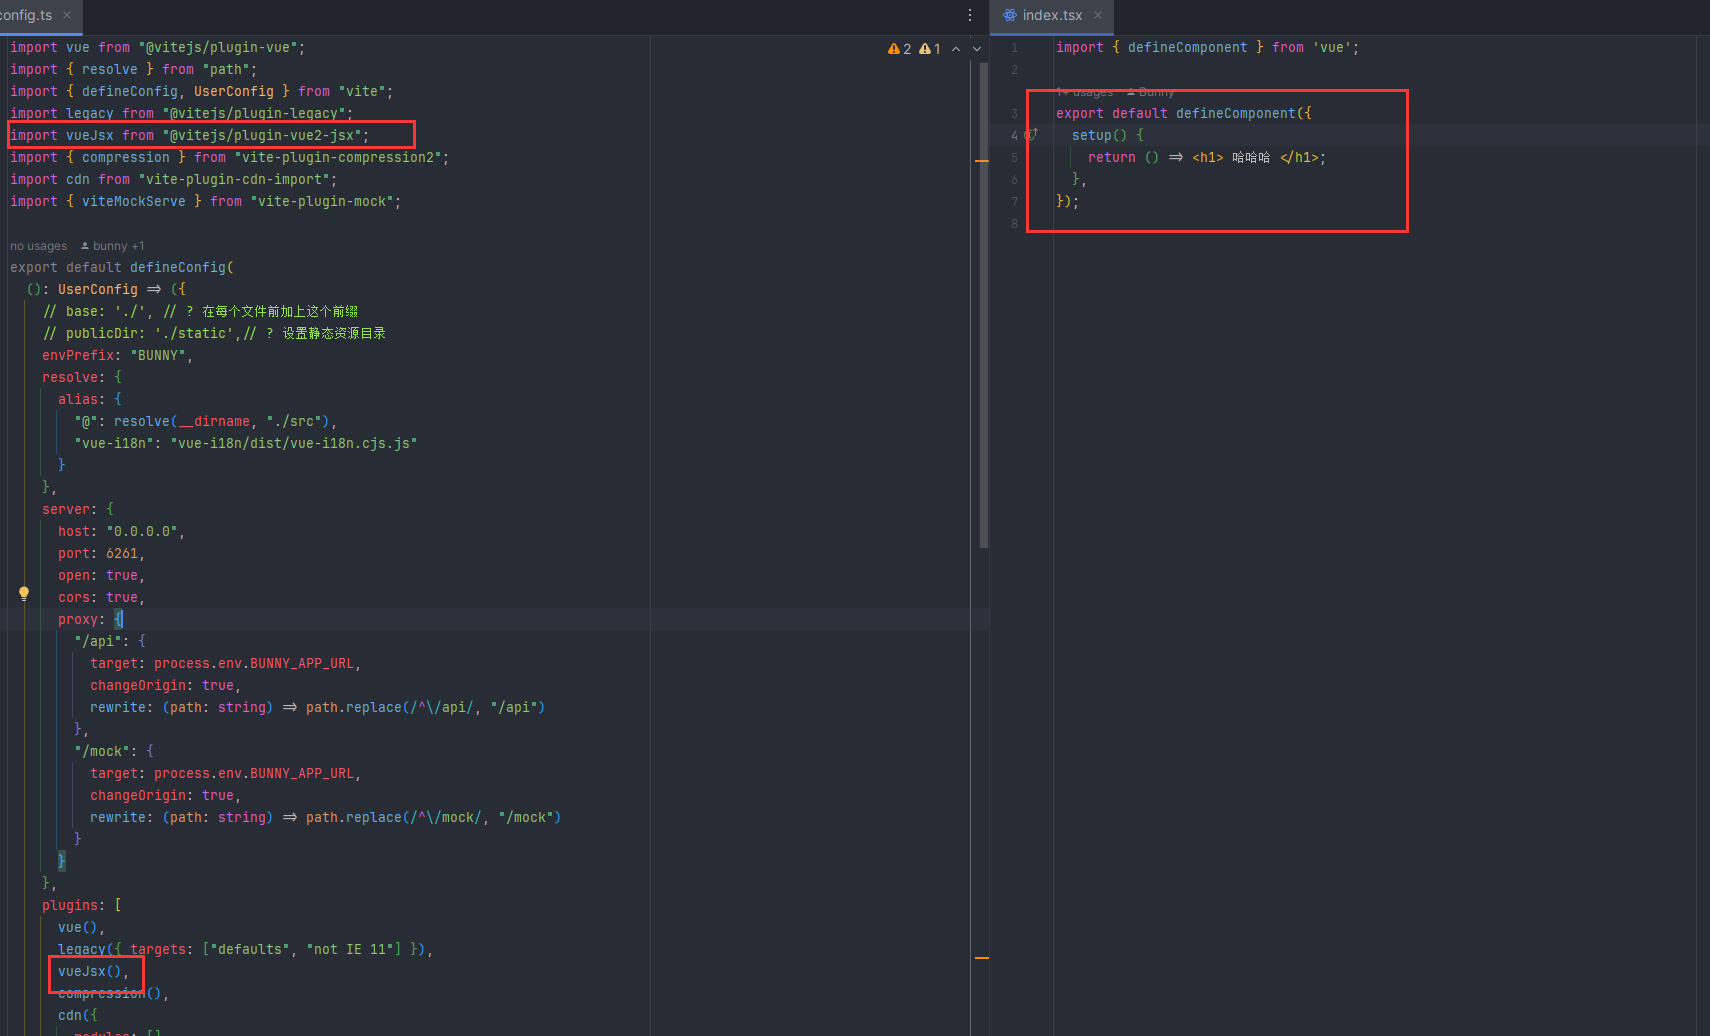Click the viteMockServe identifier
The image size is (1710, 1036).
[134, 202]
